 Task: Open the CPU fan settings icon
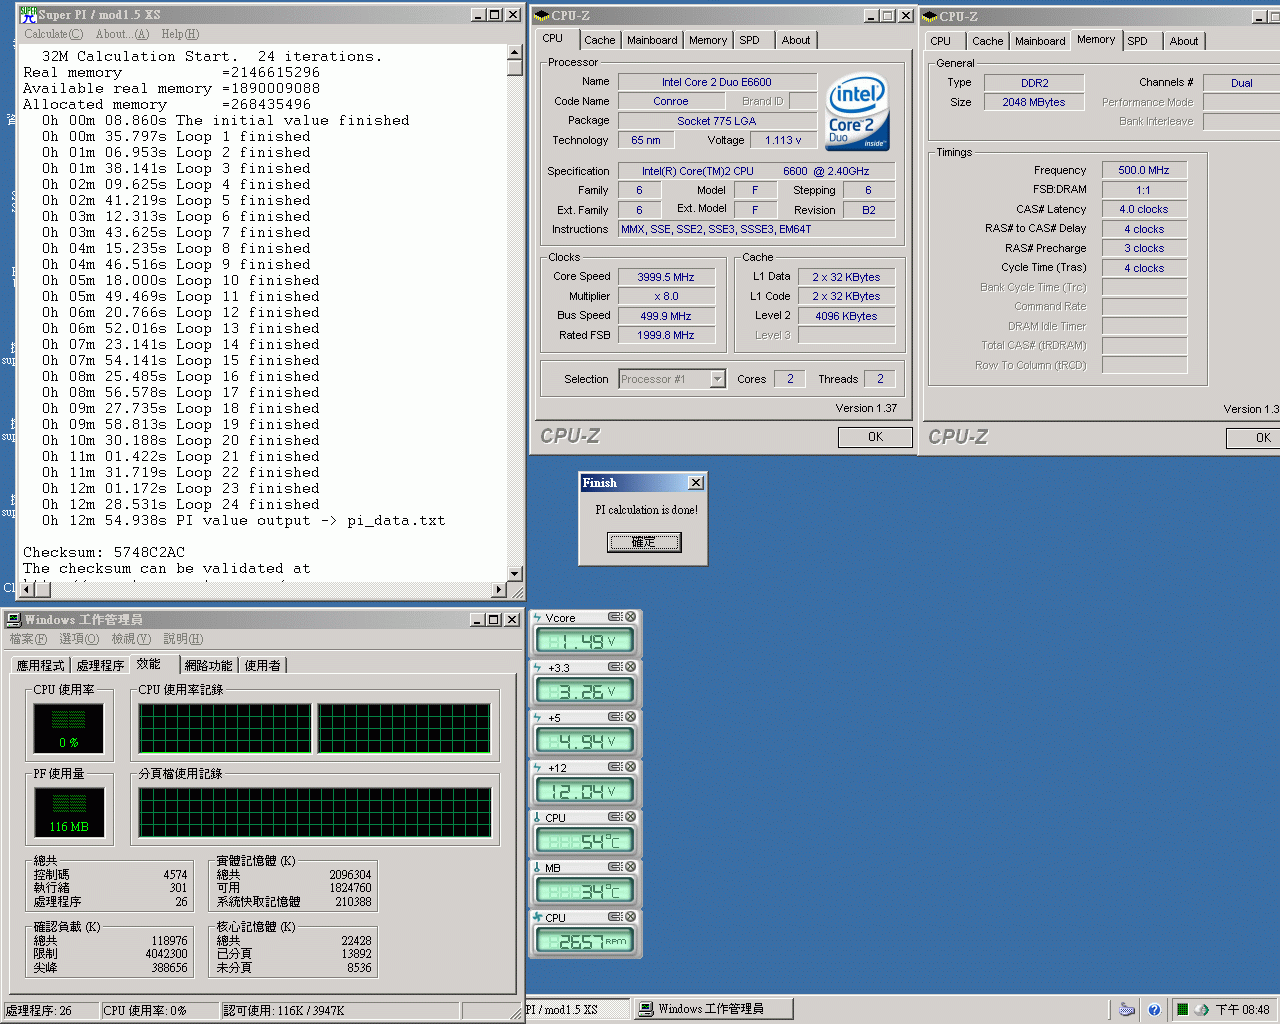[615, 917]
